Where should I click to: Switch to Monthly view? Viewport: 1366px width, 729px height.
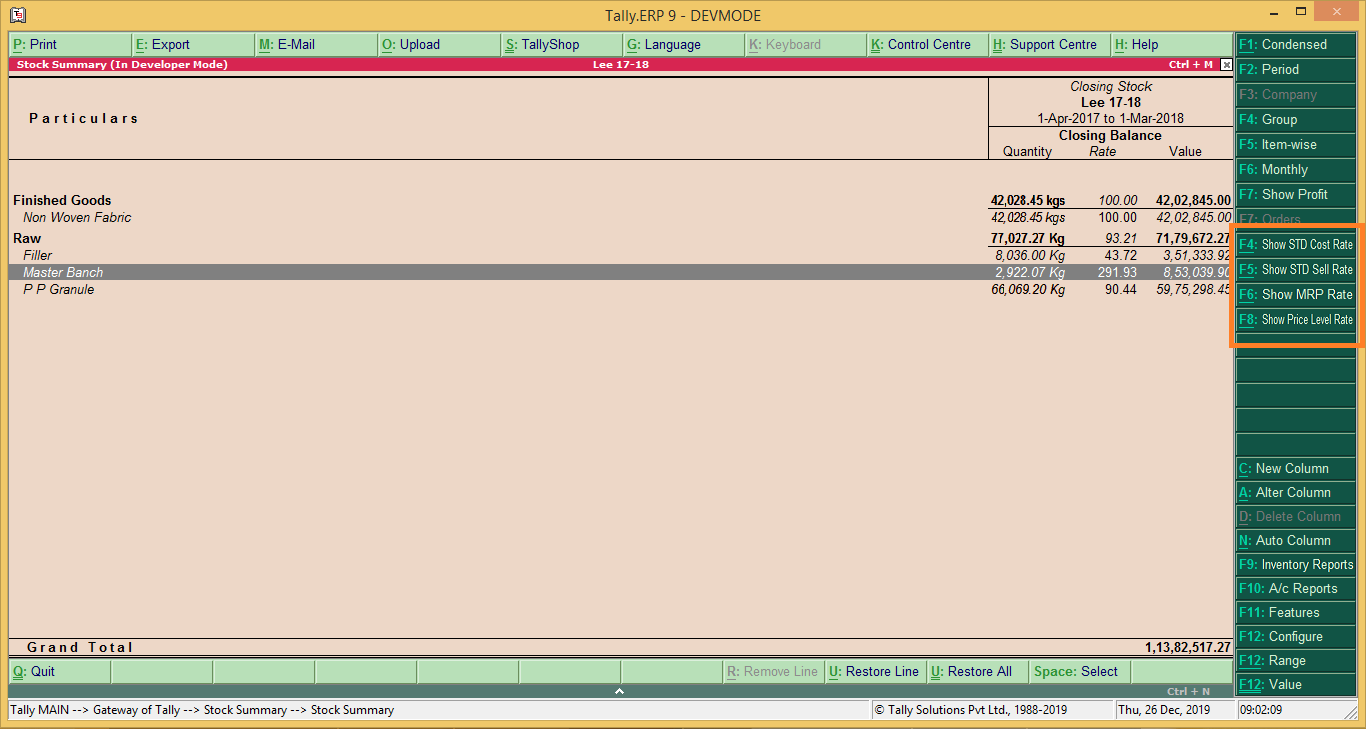pyautogui.click(x=1295, y=169)
